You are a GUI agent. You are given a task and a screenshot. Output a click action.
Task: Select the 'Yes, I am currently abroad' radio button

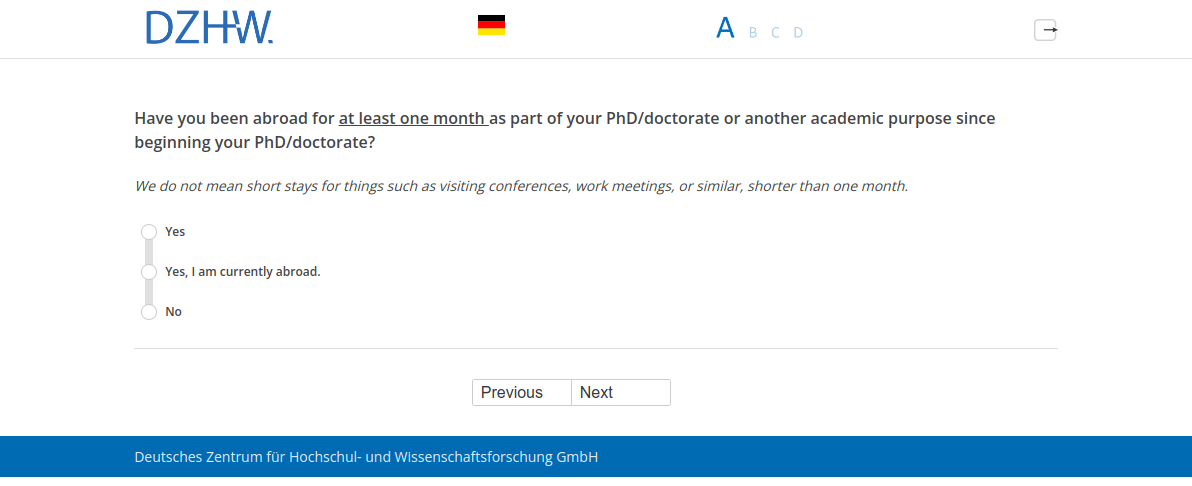(x=149, y=272)
